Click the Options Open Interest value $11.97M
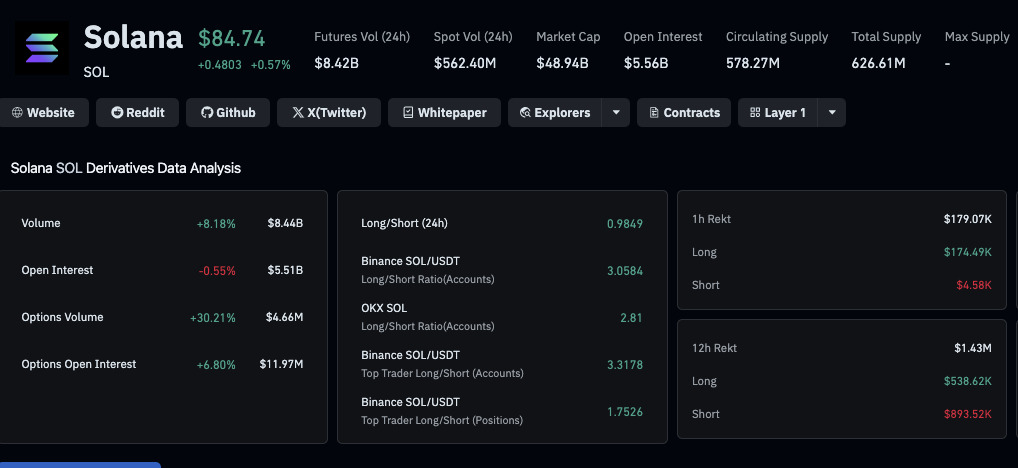The image size is (1018, 468). tap(282, 364)
